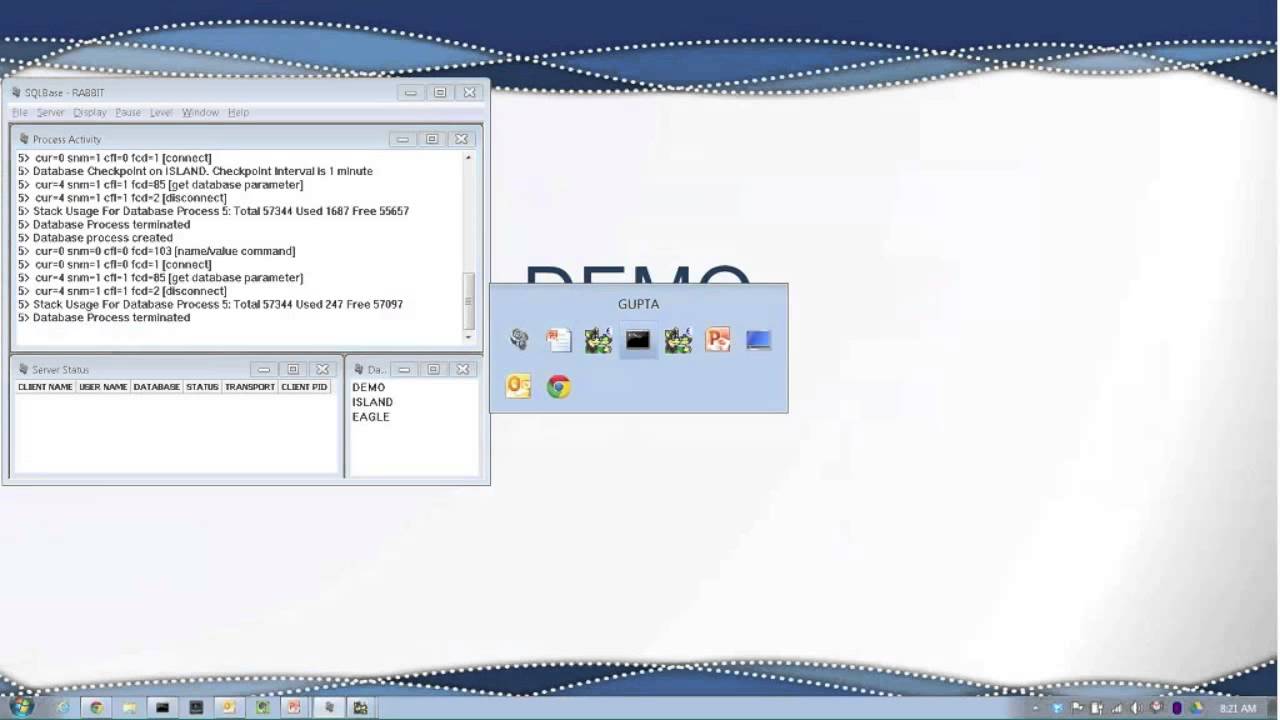Click the SQLBase - RABBIT window title icon
The height and width of the screenshot is (720, 1280).
click(x=16, y=92)
